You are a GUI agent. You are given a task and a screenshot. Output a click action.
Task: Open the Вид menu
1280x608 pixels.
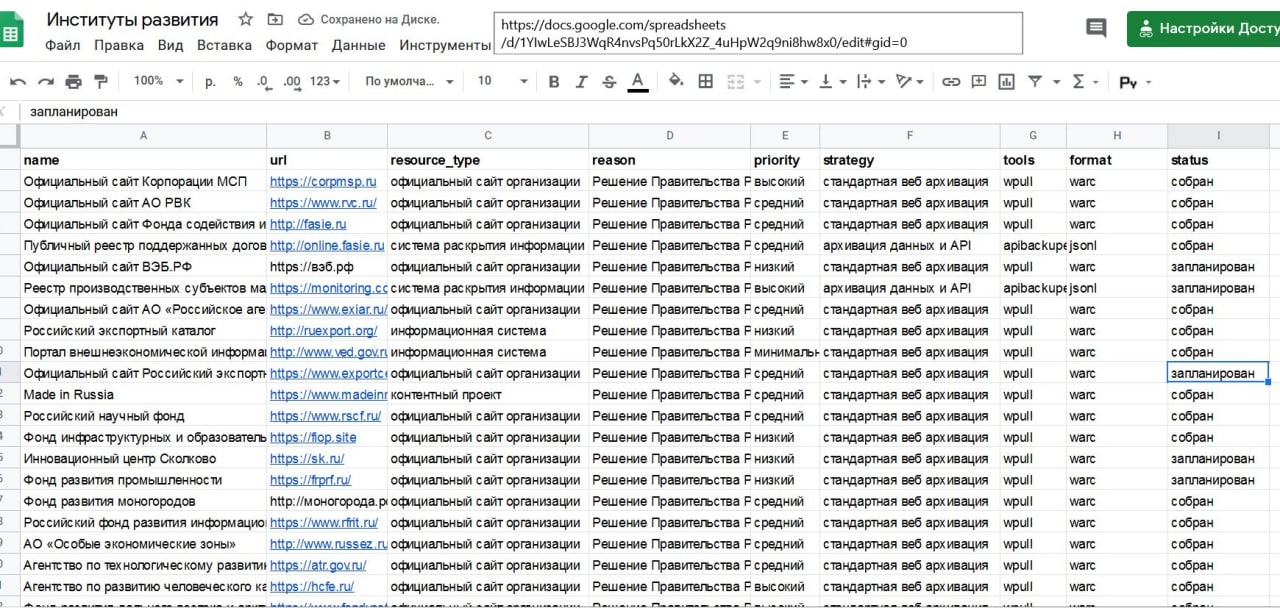[x=170, y=45]
